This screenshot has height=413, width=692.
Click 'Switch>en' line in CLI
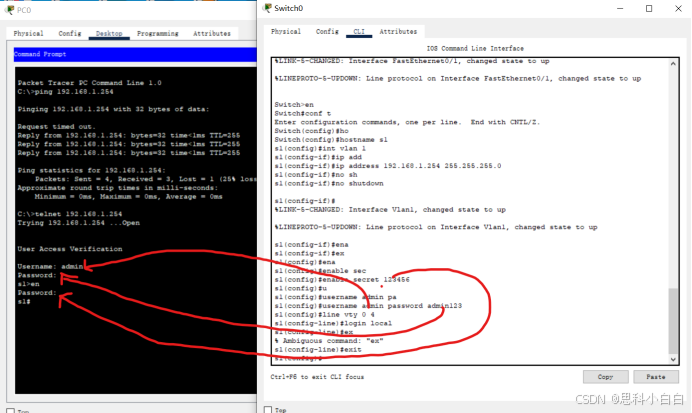[294, 105]
